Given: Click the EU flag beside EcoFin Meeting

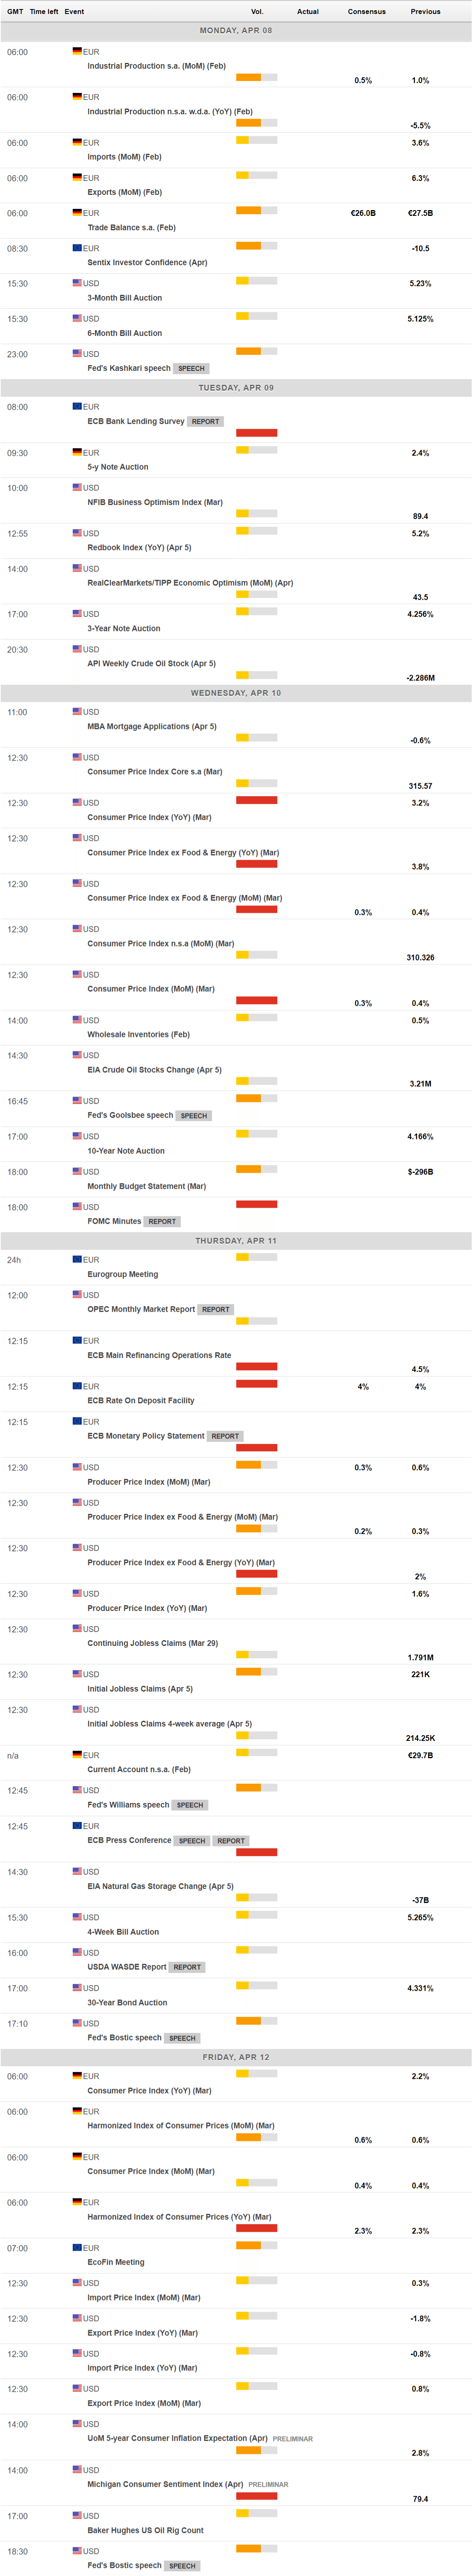Looking at the screenshot, I should 77,2247.
